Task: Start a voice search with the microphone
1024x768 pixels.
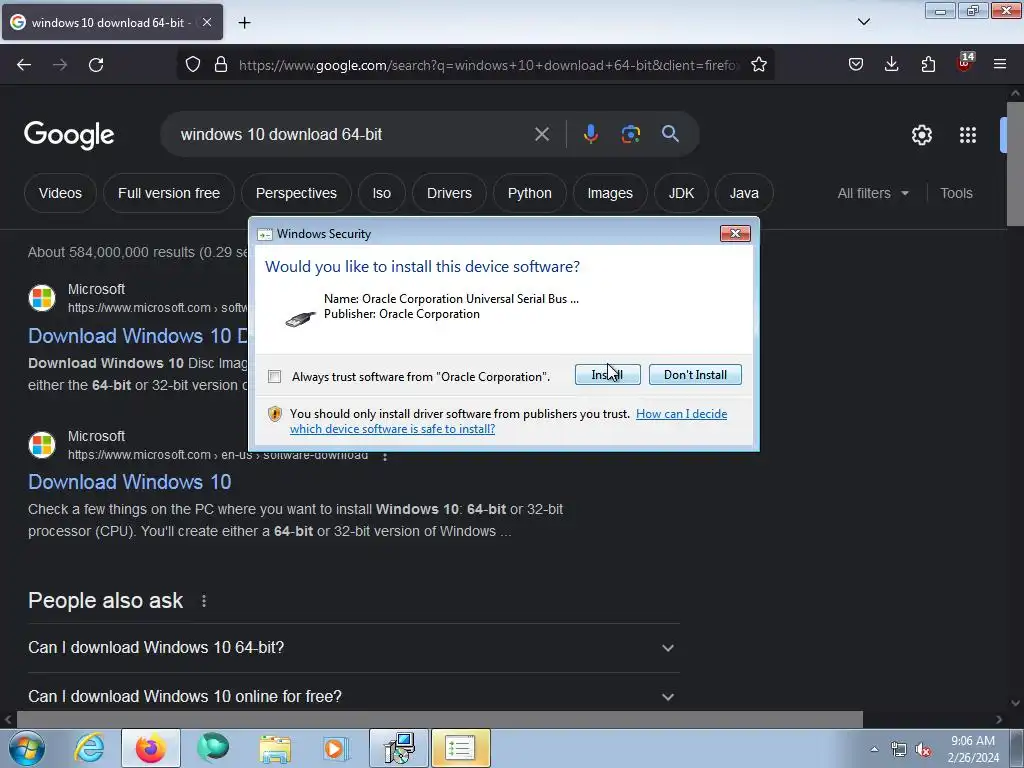Action: tap(590, 135)
